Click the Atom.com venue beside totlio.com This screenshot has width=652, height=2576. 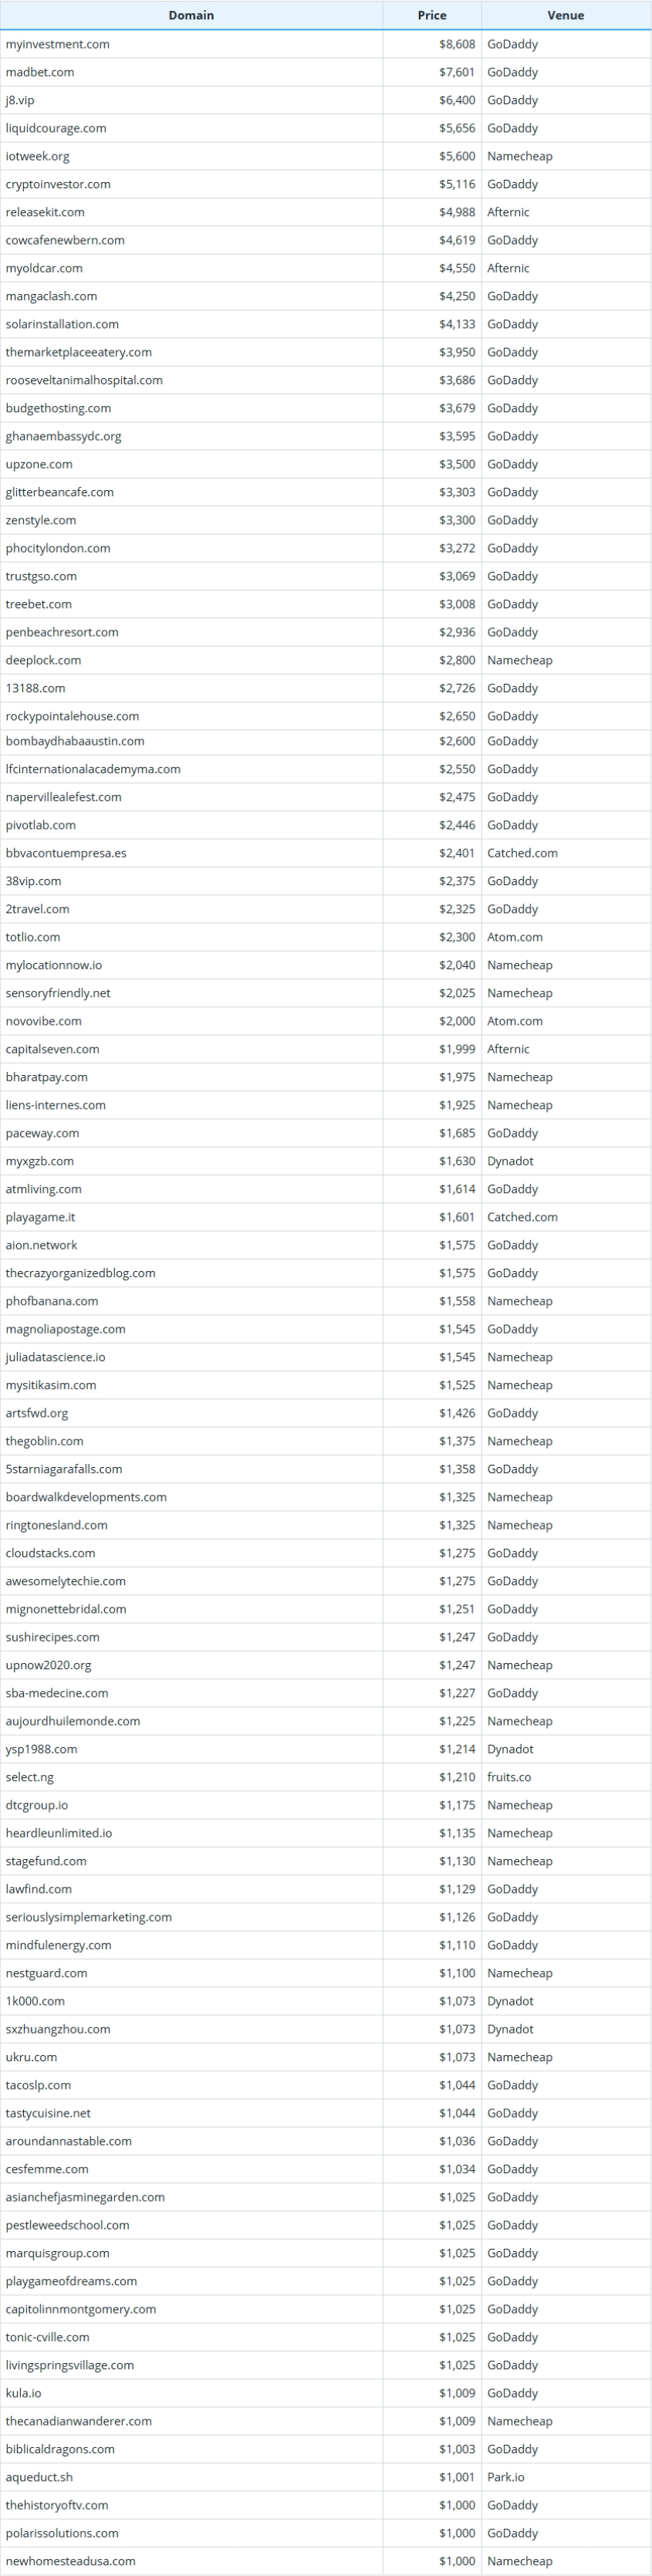[x=515, y=937]
